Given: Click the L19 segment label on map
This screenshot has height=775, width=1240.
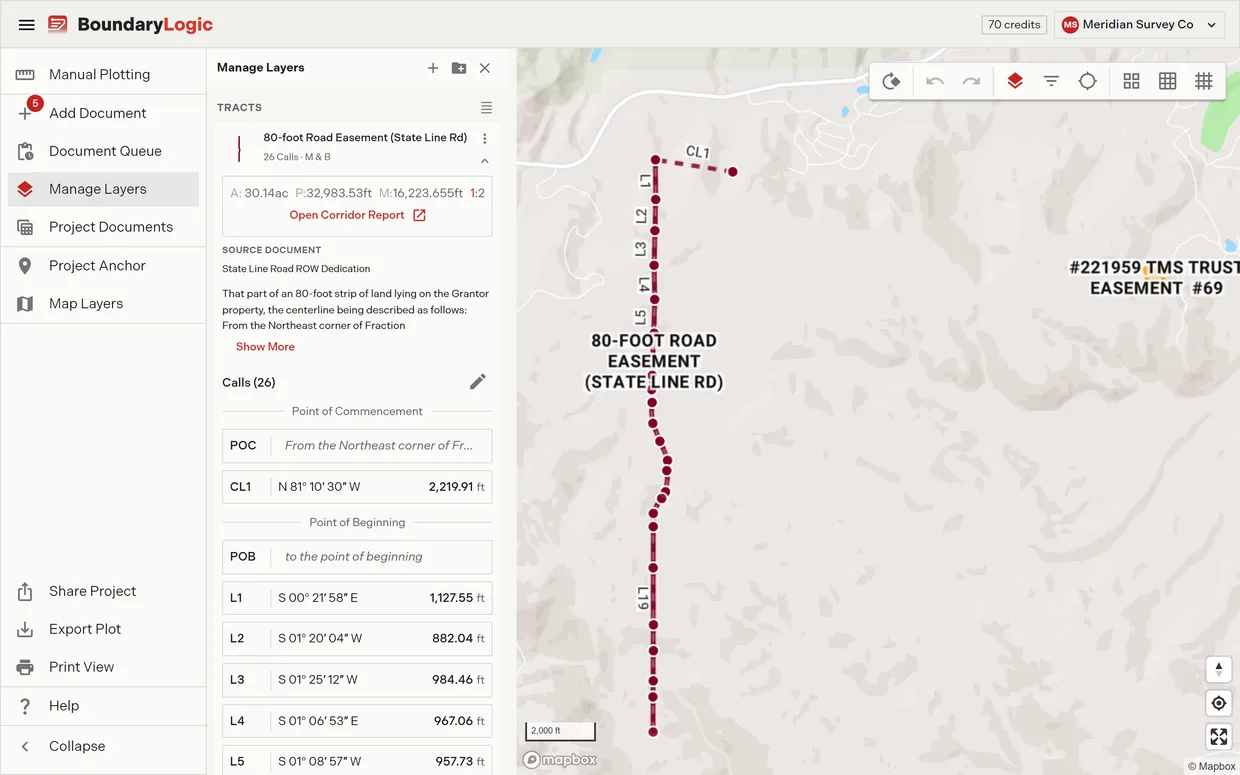Looking at the screenshot, I should coord(644,598).
